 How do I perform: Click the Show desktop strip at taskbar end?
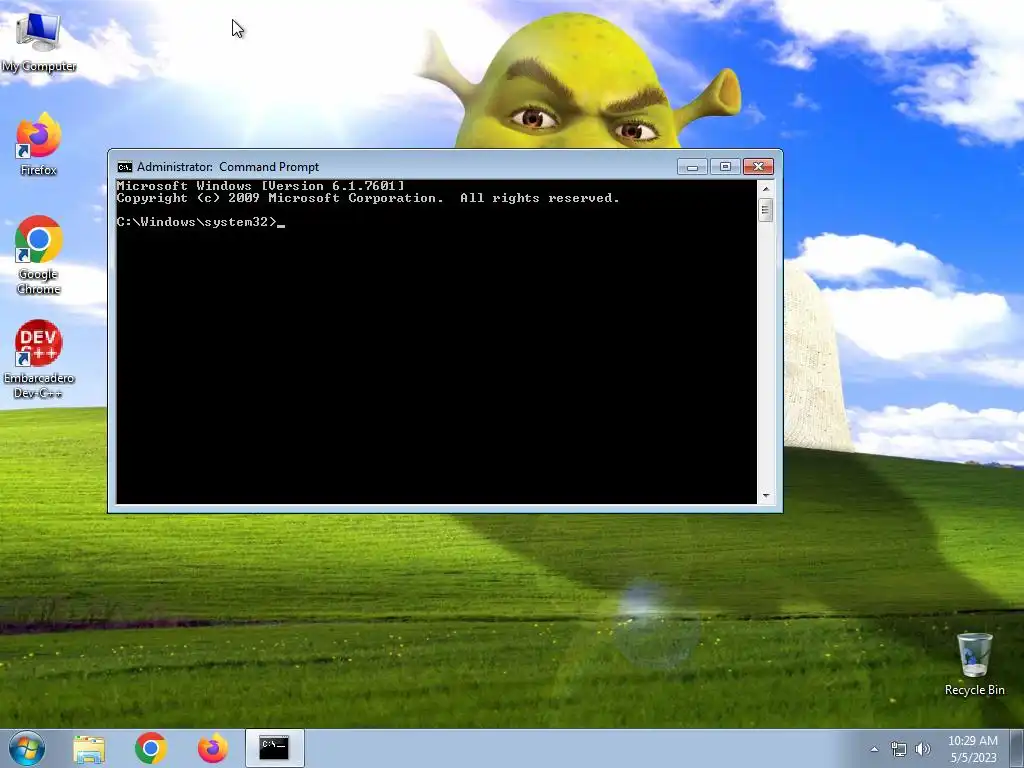[1019, 748]
